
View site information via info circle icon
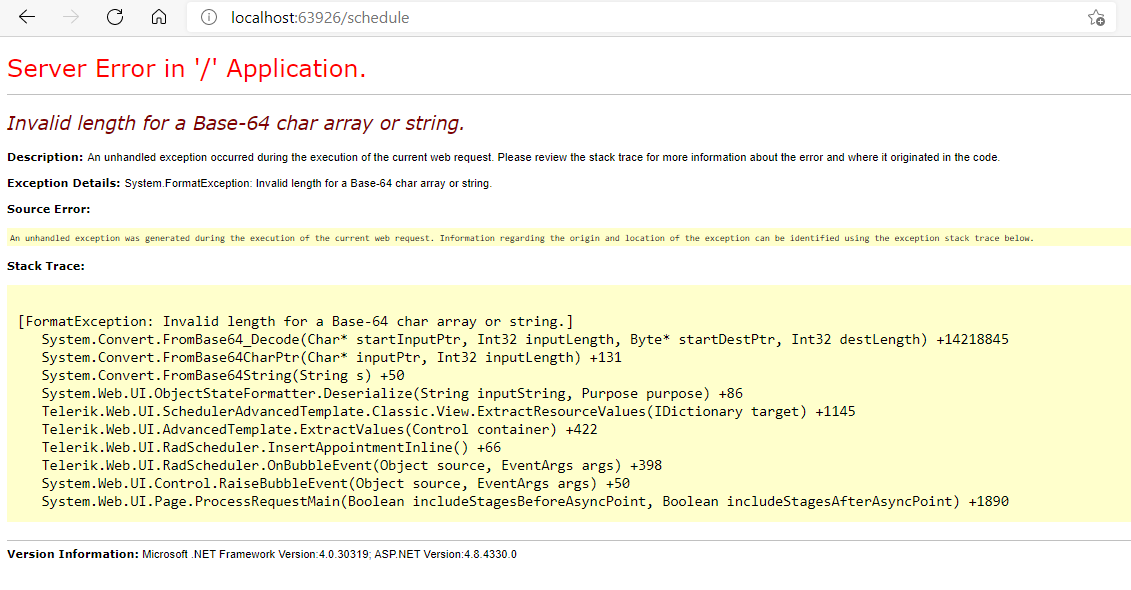pyautogui.click(x=208, y=17)
